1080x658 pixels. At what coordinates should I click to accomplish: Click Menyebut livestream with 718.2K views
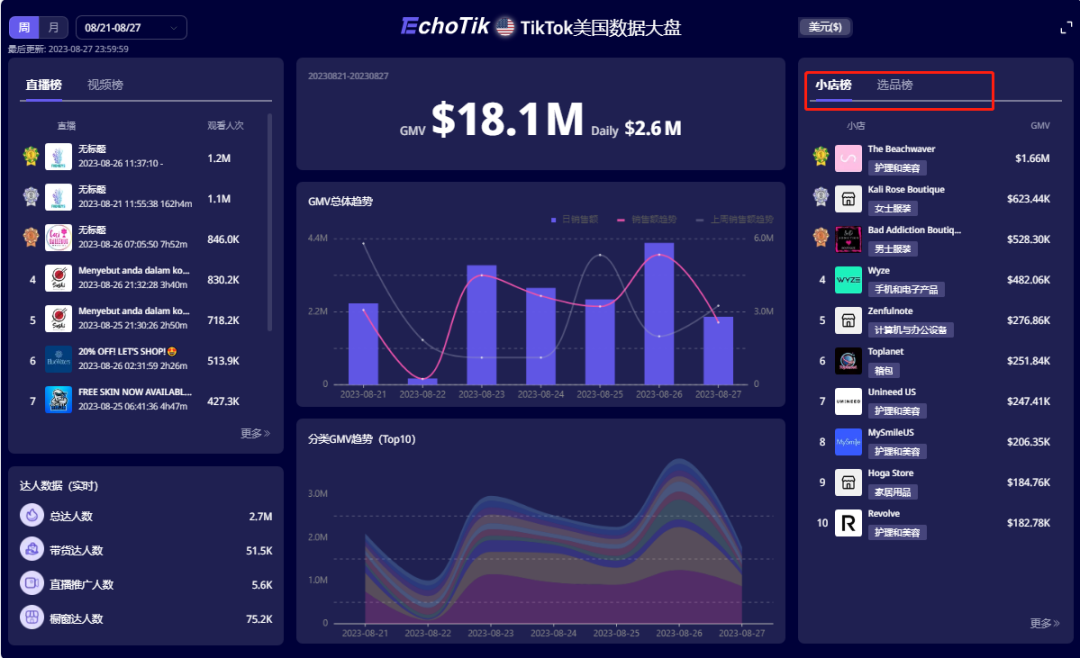point(145,320)
